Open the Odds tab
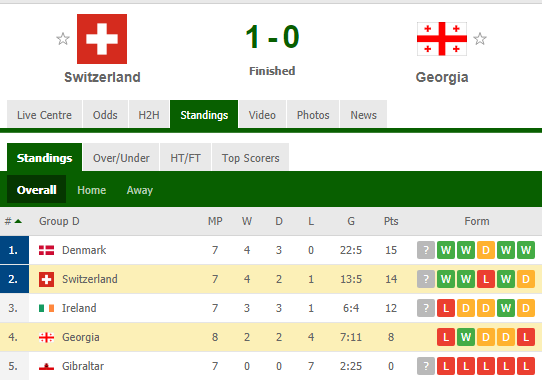This screenshot has width=542, height=380. 105,114
